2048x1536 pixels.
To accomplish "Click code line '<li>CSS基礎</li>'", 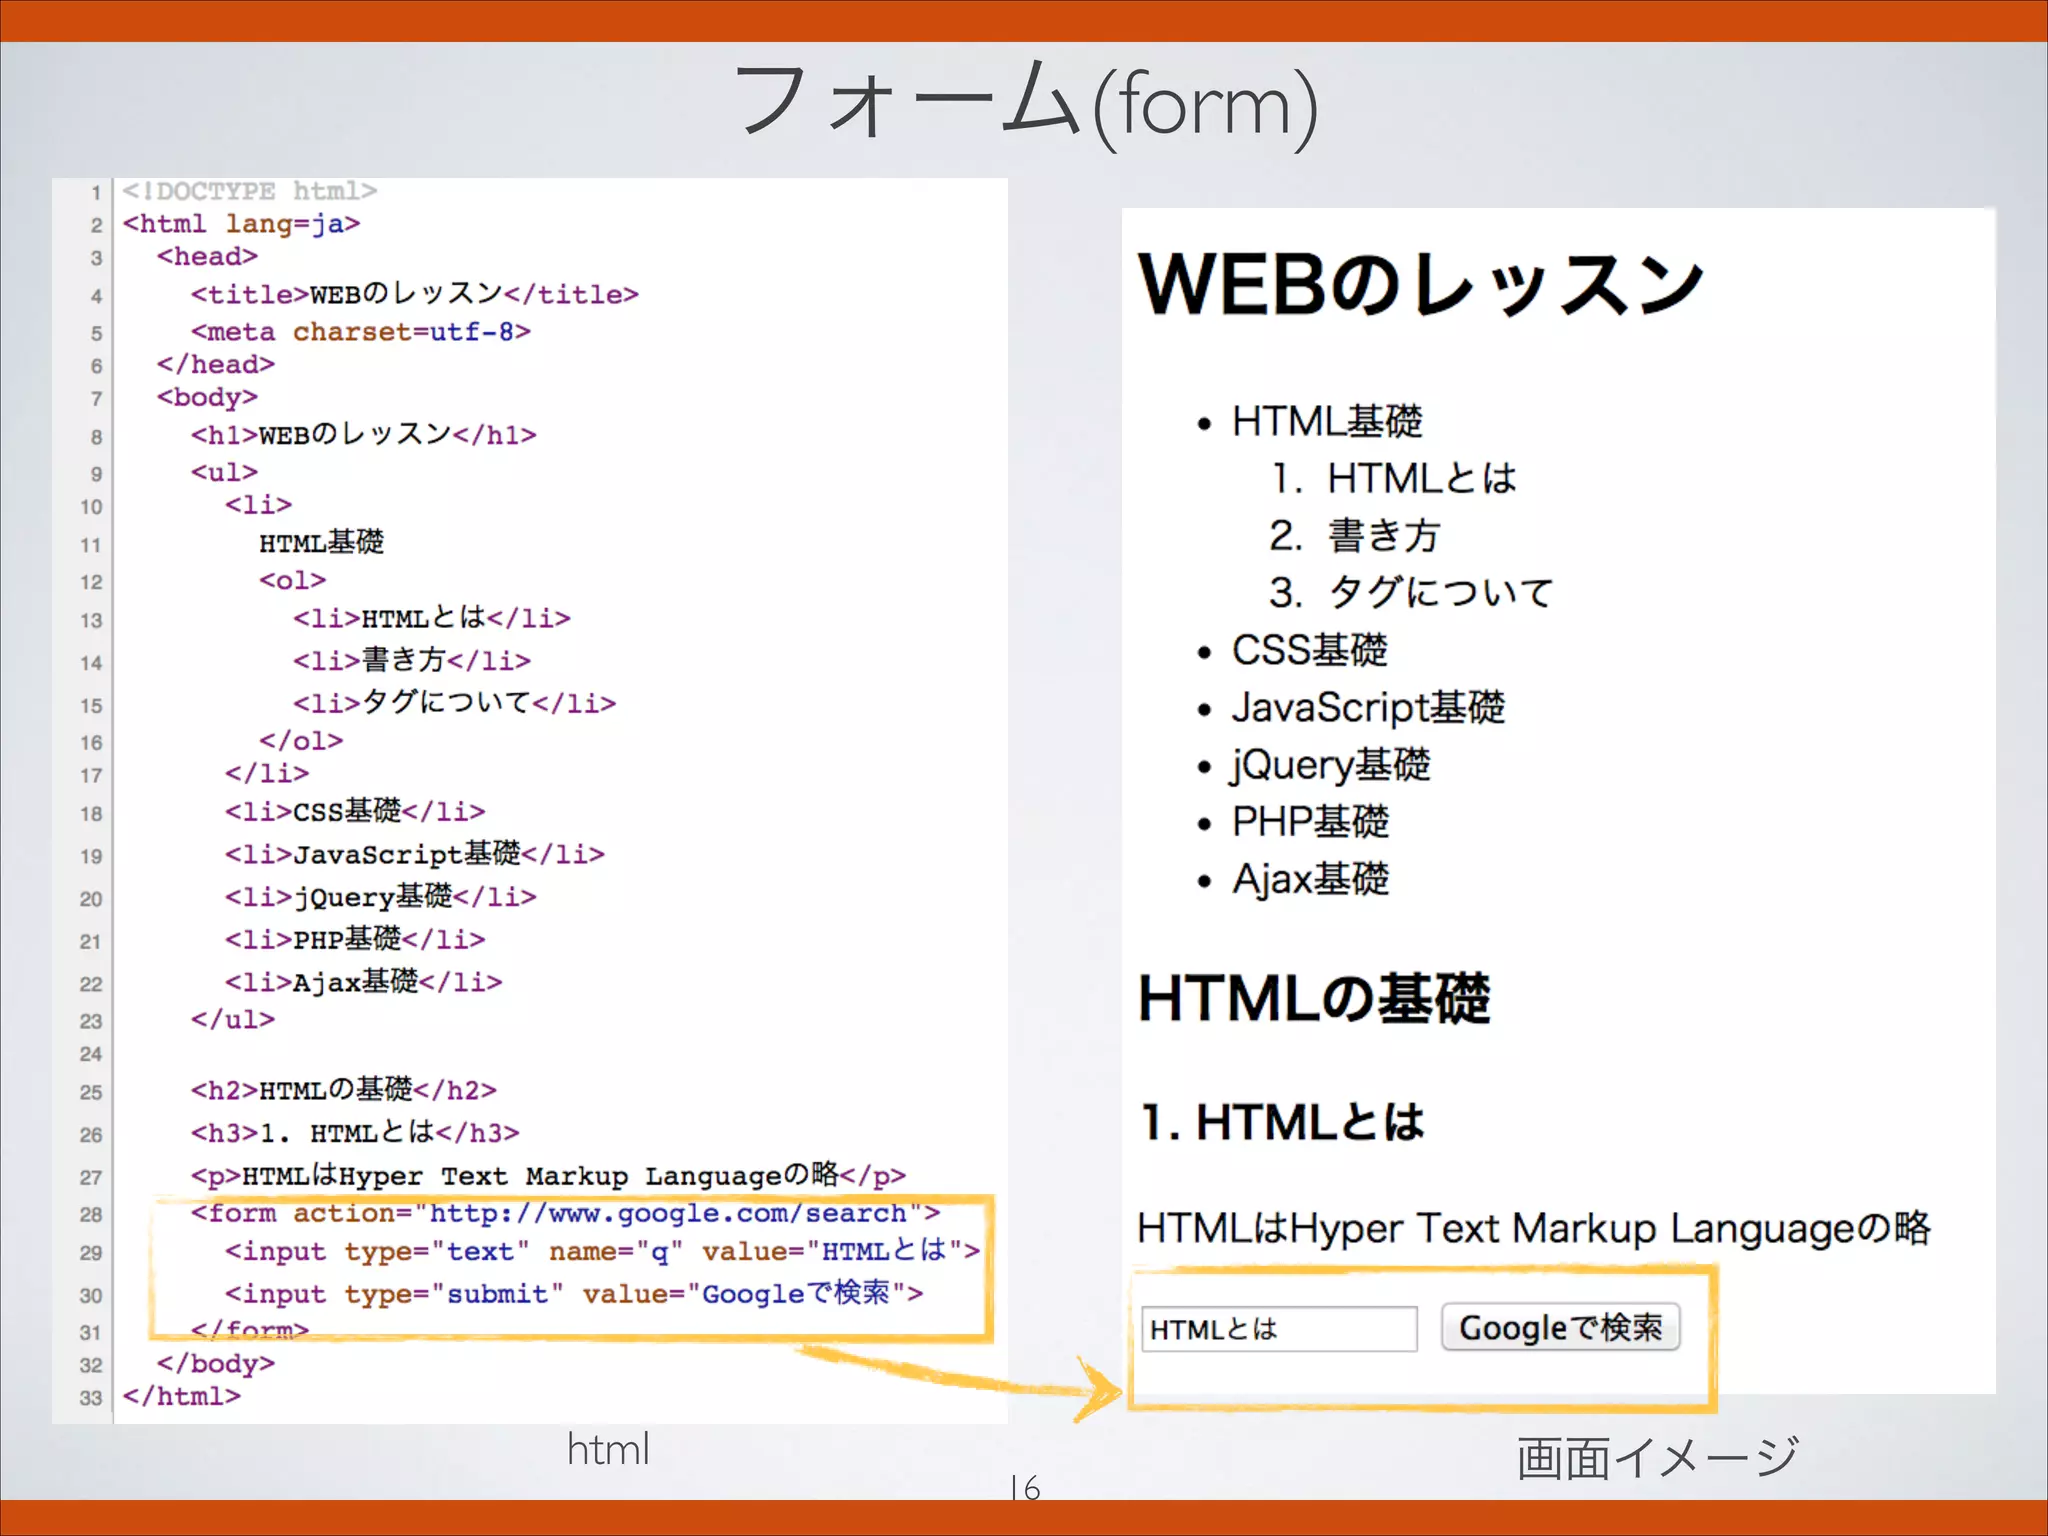I will pyautogui.click(x=355, y=810).
